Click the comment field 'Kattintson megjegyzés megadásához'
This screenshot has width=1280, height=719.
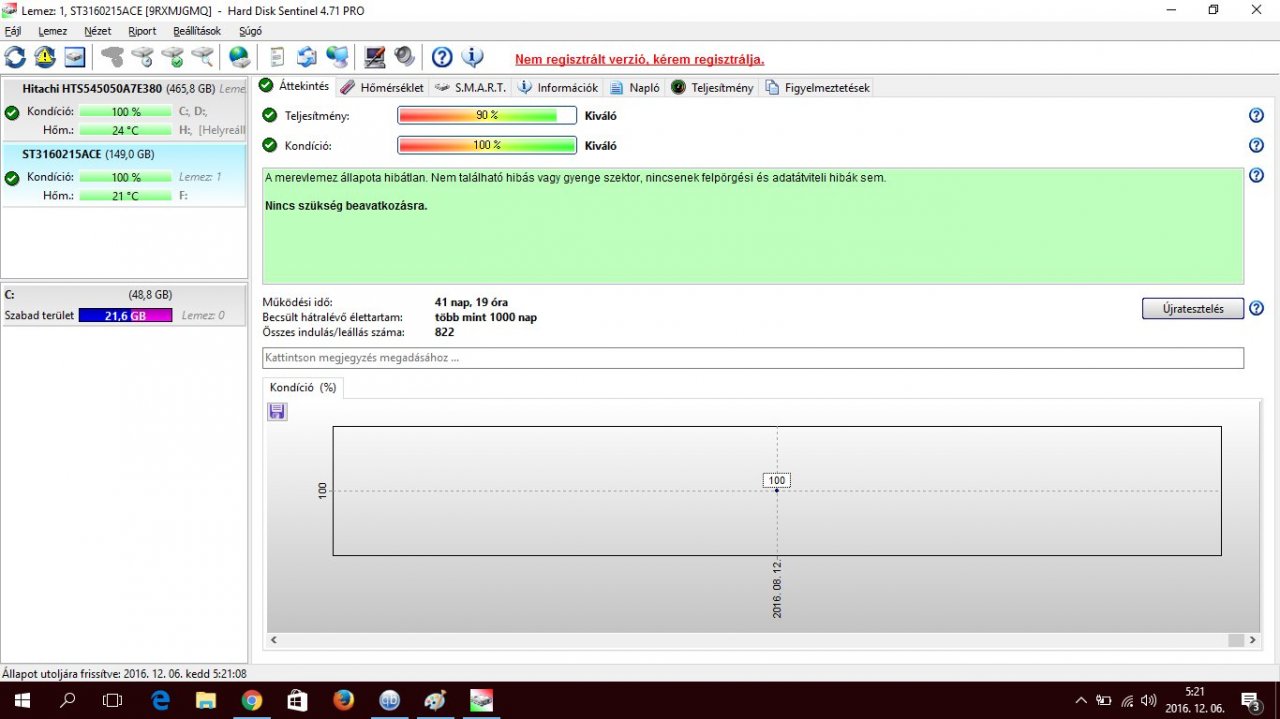coord(753,358)
